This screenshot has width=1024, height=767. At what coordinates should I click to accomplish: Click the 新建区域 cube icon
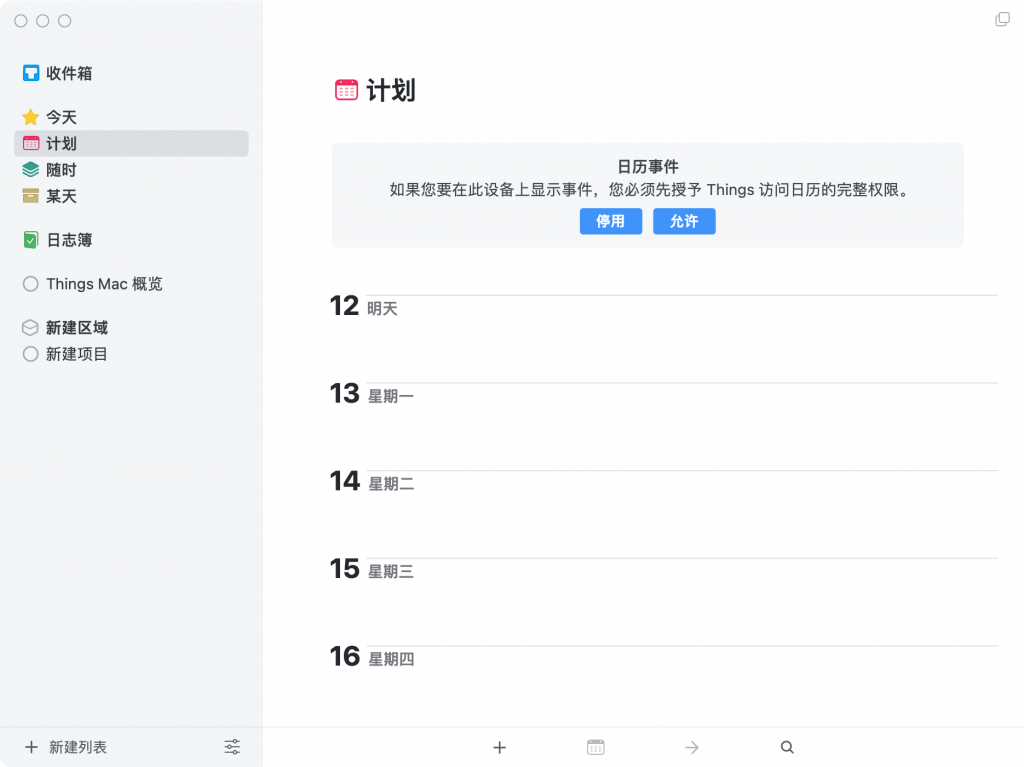pyautogui.click(x=30, y=327)
